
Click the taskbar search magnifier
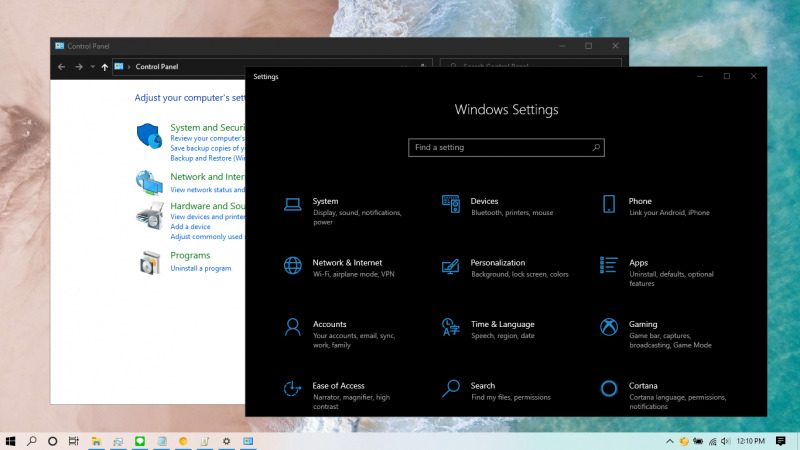(32, 441)
